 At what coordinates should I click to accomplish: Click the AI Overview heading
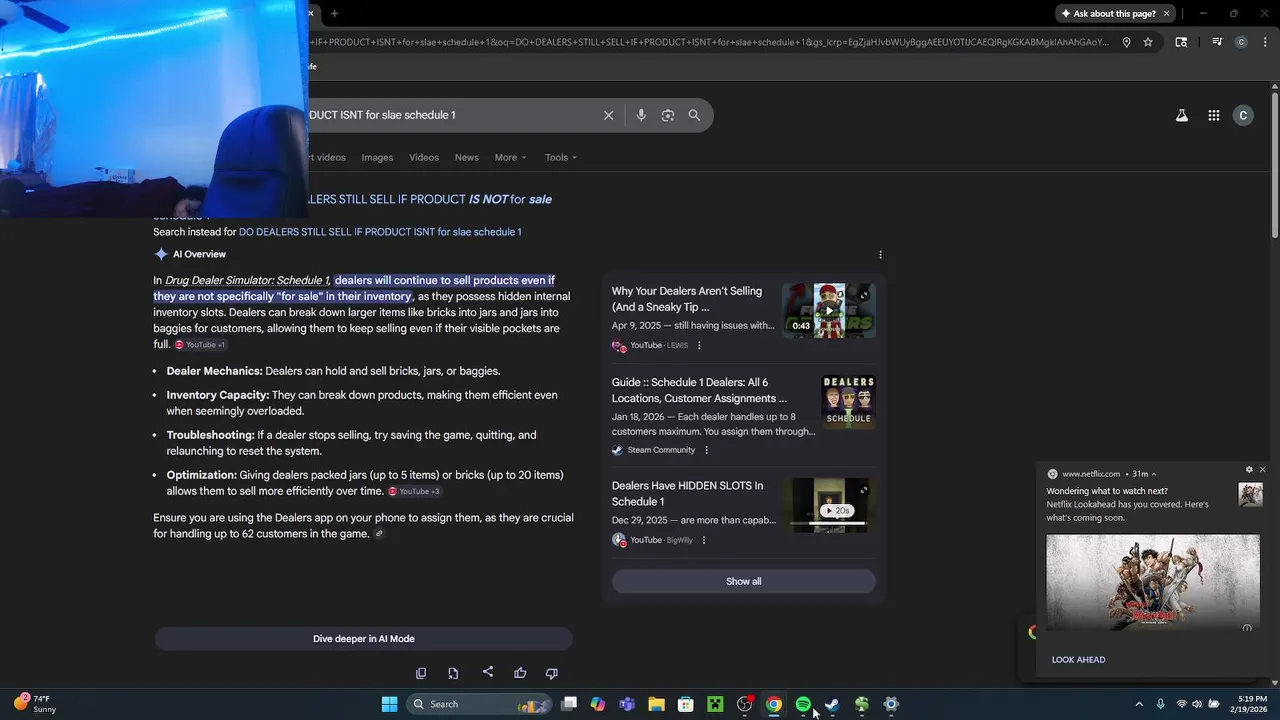(199, 255)
